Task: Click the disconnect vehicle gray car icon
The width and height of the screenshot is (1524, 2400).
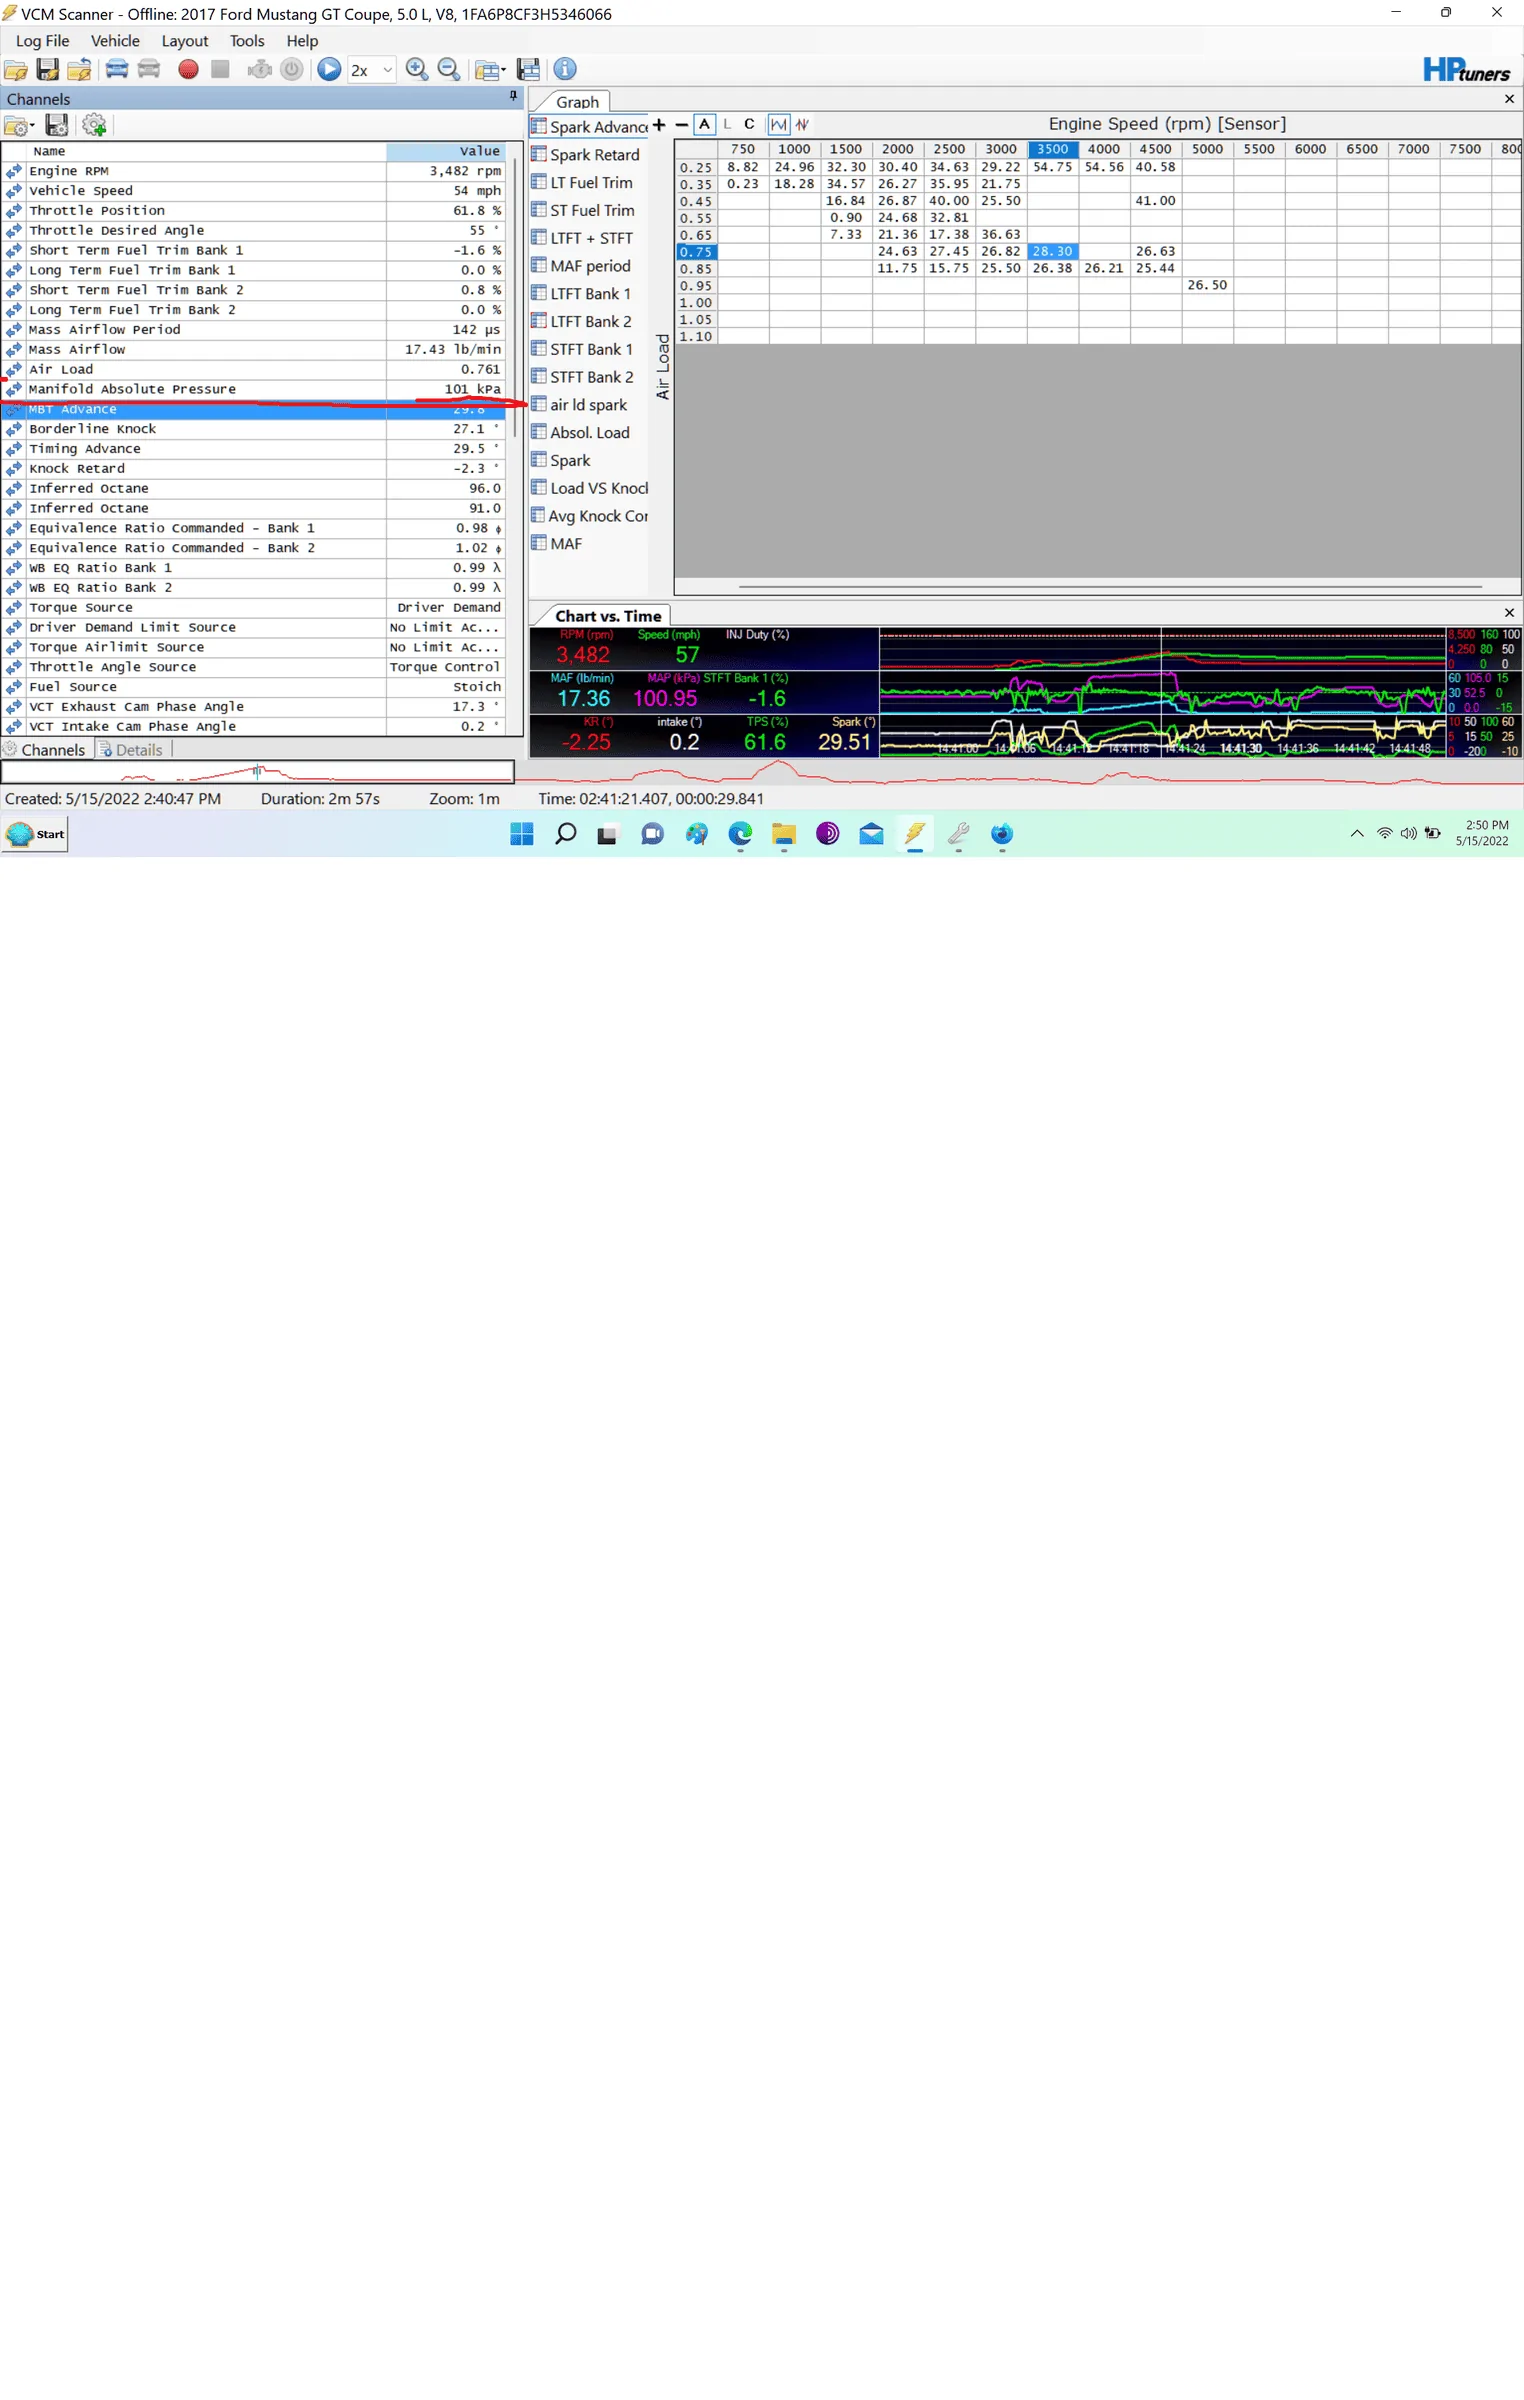Action: (x=149, y=69)
